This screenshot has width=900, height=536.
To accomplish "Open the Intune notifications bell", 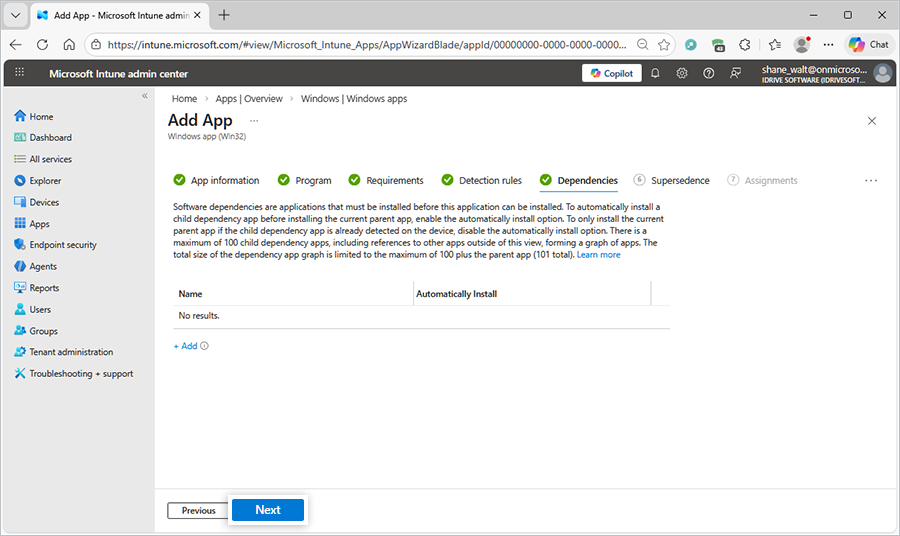I will pyautogui.click(x=655, y=73).
